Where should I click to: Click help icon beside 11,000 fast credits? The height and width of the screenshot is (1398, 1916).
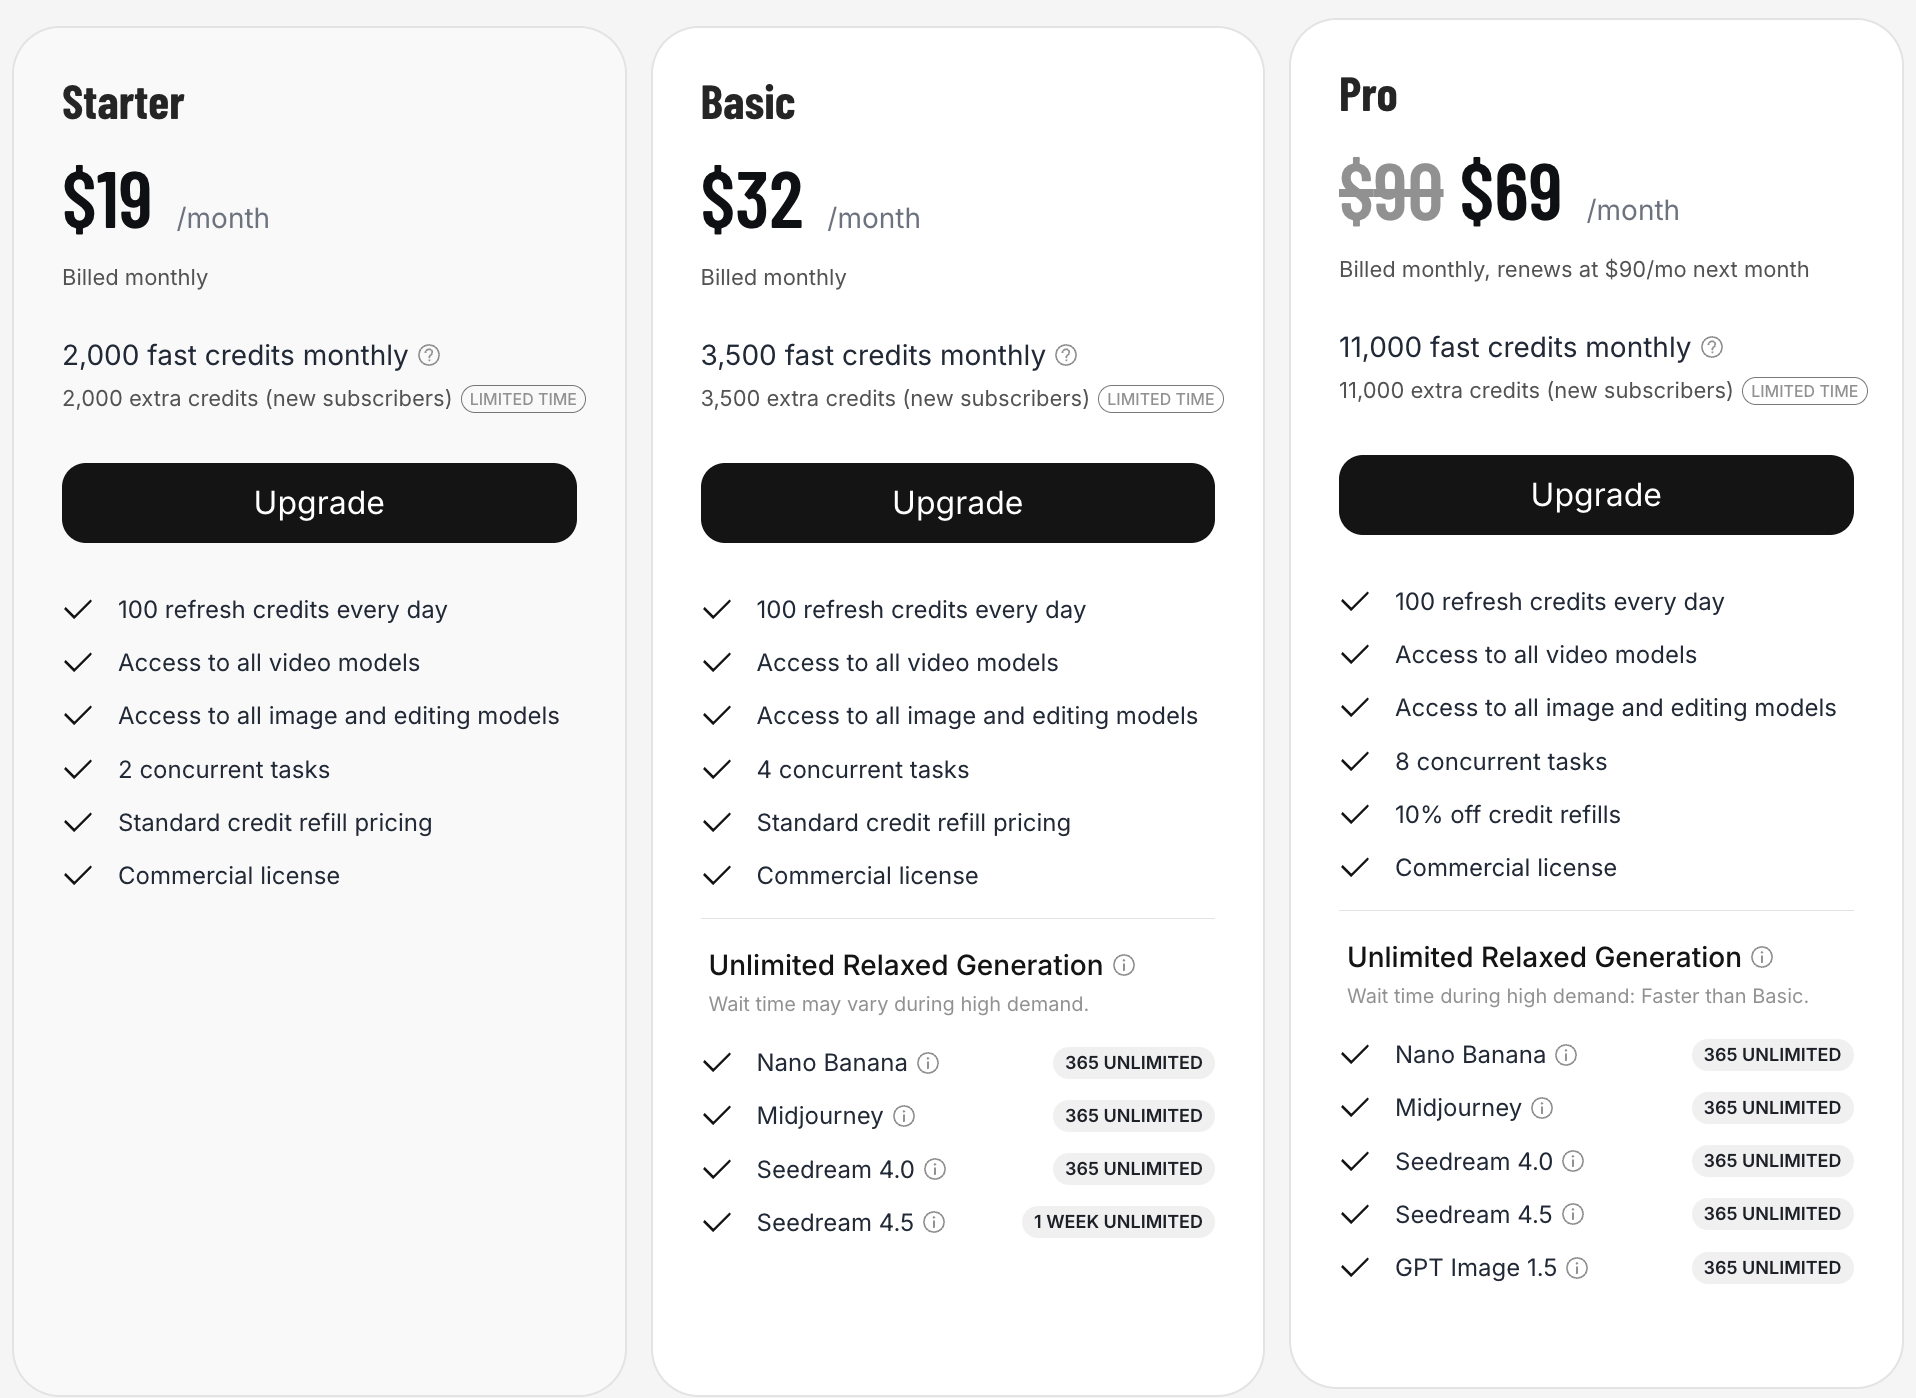[x=1712, y=347]
